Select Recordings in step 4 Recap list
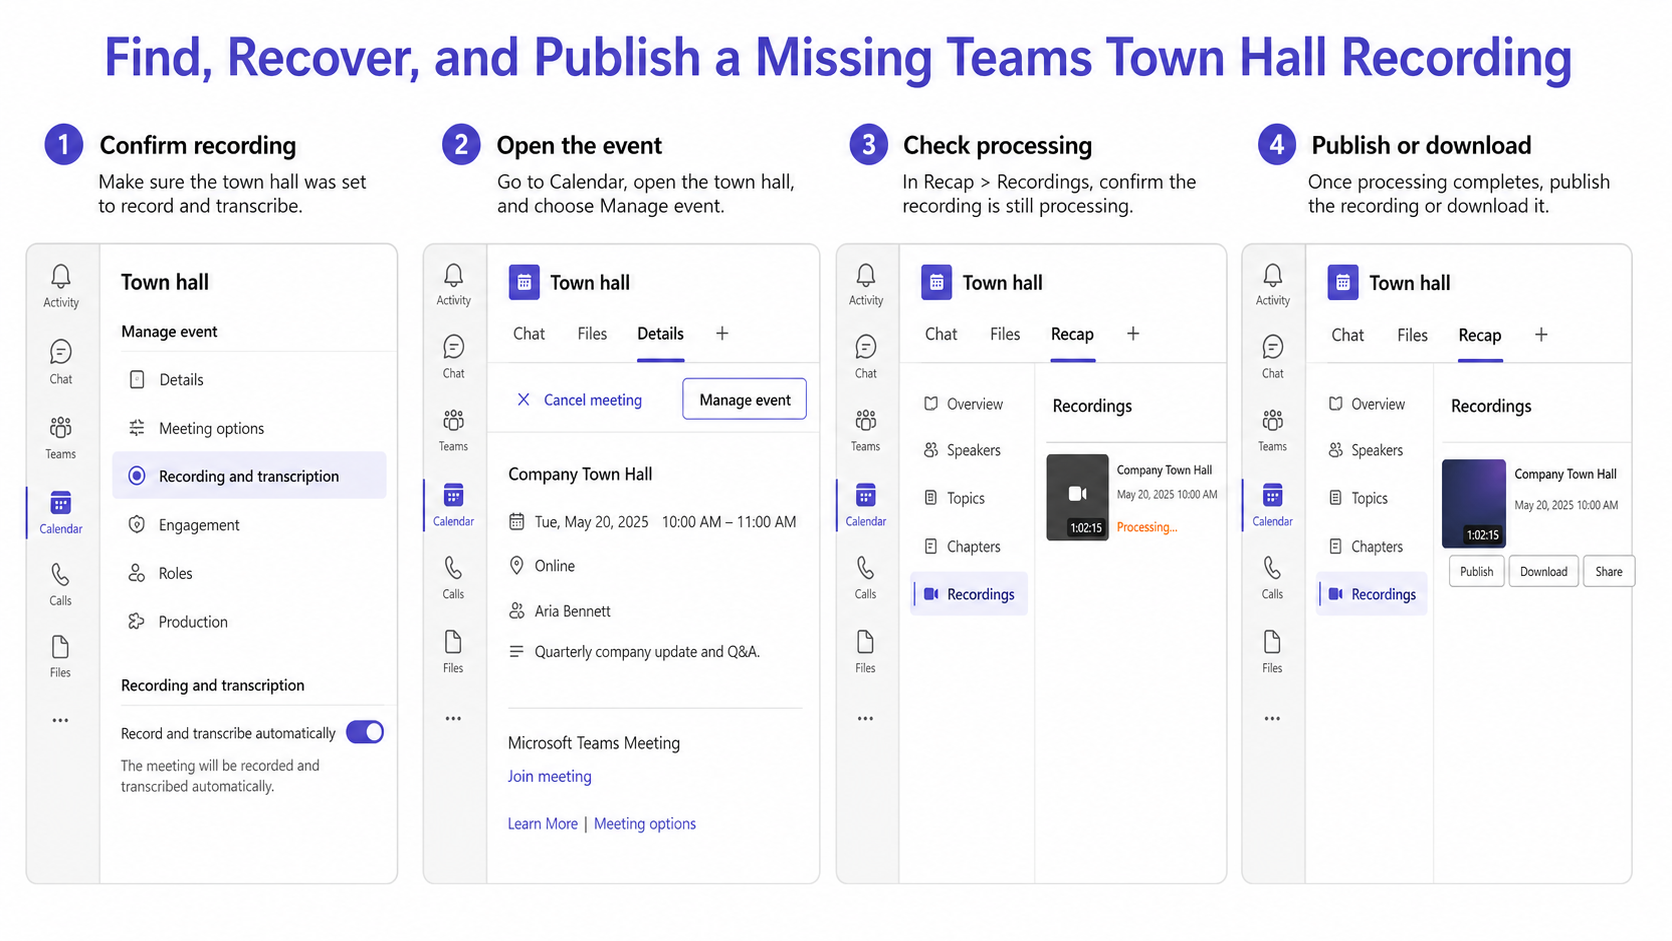Screen dimensions: 1672x941 pos(1372,594)
